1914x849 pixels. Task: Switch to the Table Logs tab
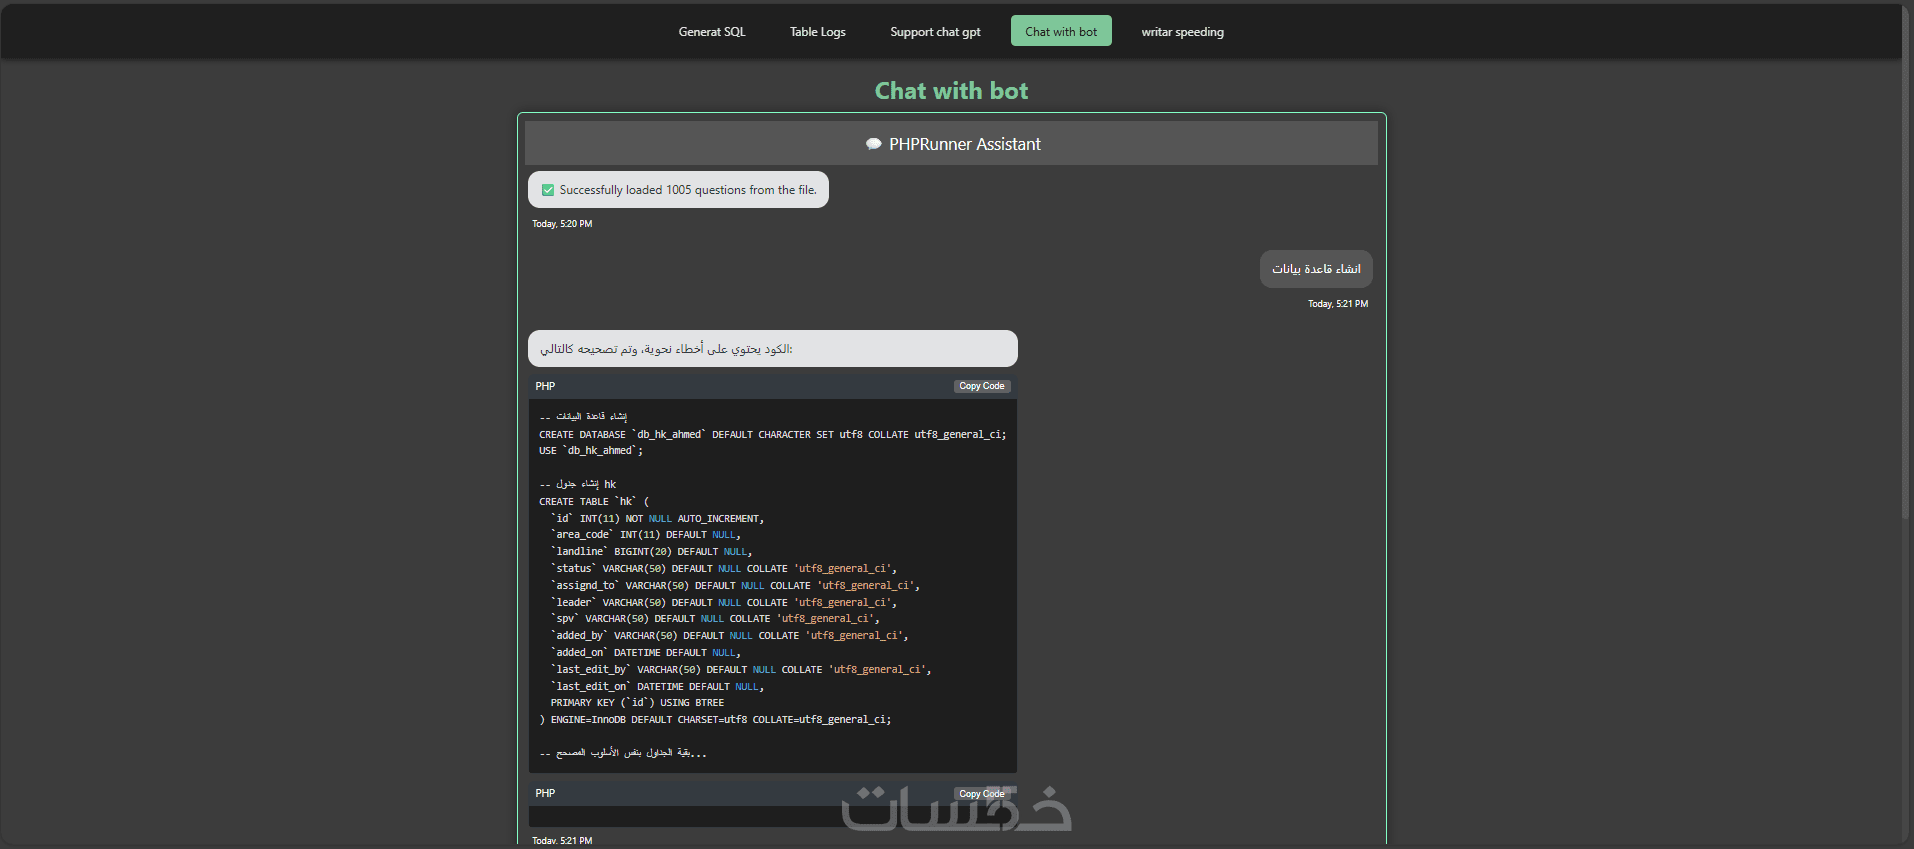(818, 32)
